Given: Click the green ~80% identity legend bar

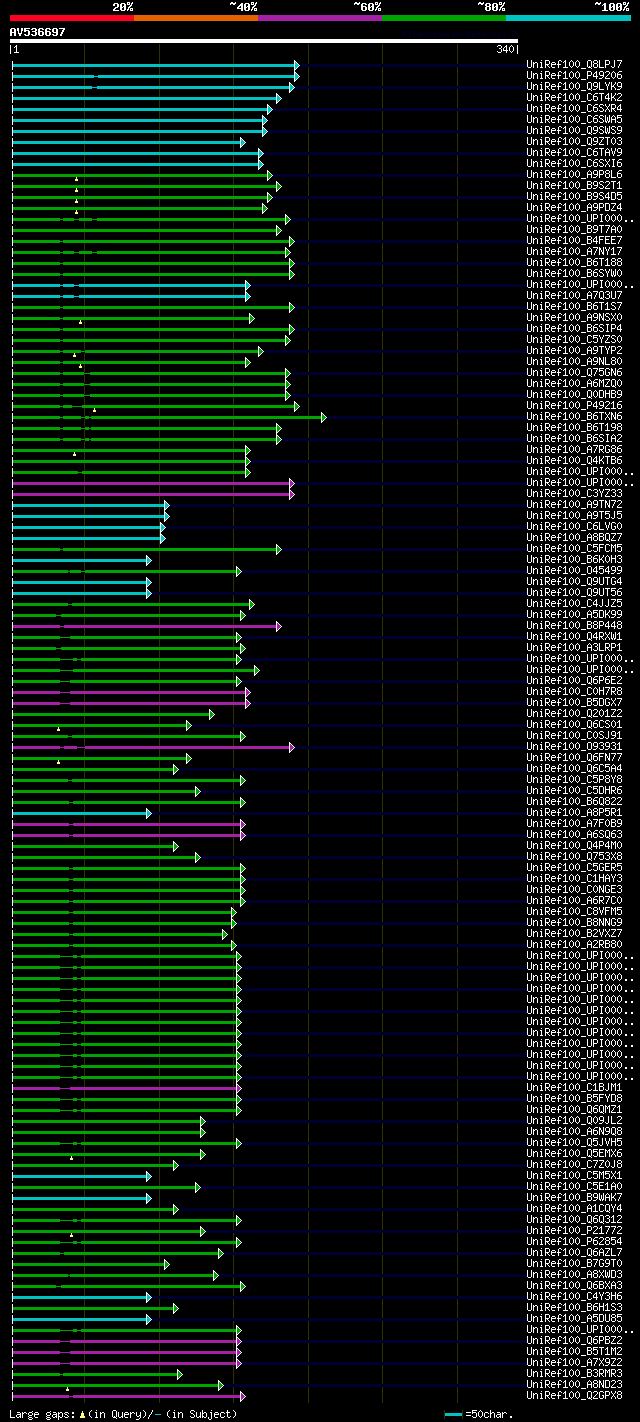Looking at the screenshot, I should [x=444, y=17].
